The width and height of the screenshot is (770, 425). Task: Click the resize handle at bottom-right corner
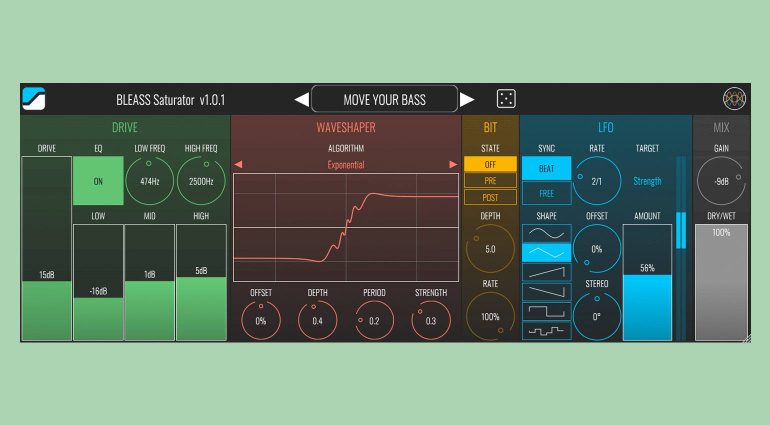point(747,338)
